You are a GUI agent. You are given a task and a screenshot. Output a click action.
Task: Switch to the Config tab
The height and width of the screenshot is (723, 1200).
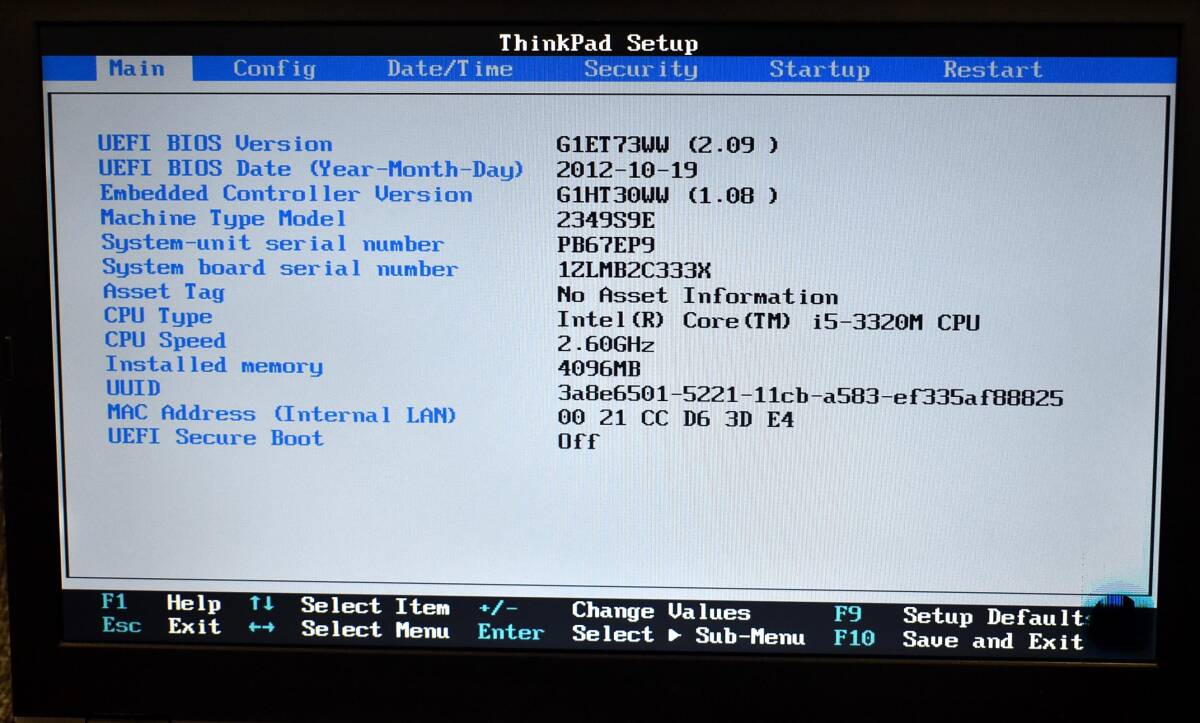click(x=274, y=69)
